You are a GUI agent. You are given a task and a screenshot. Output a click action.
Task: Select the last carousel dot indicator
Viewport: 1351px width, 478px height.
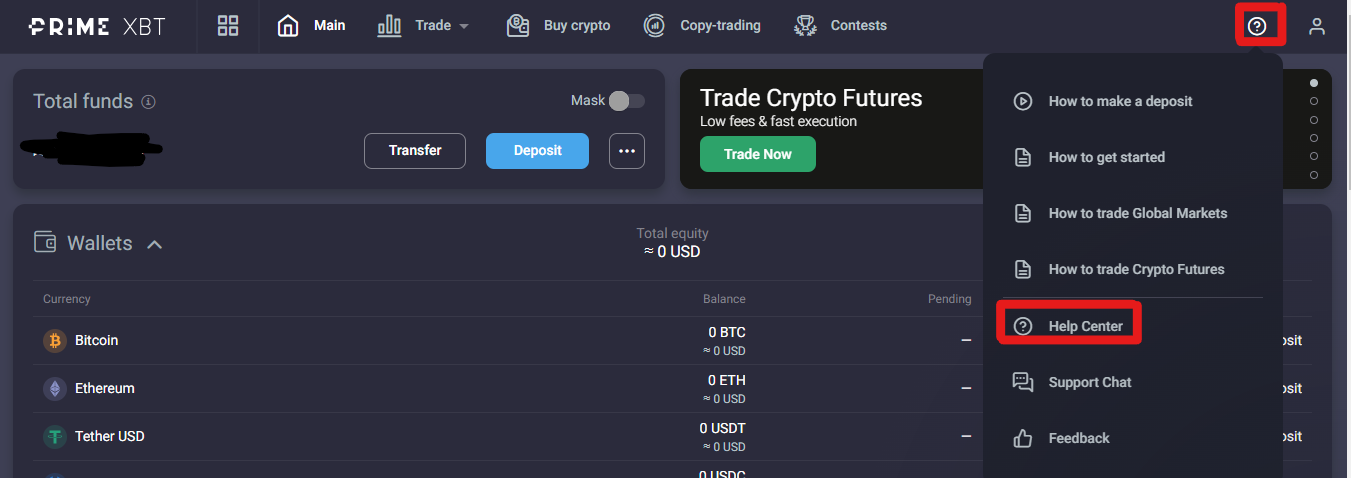pyautogui.click(x=1314, y=175)
